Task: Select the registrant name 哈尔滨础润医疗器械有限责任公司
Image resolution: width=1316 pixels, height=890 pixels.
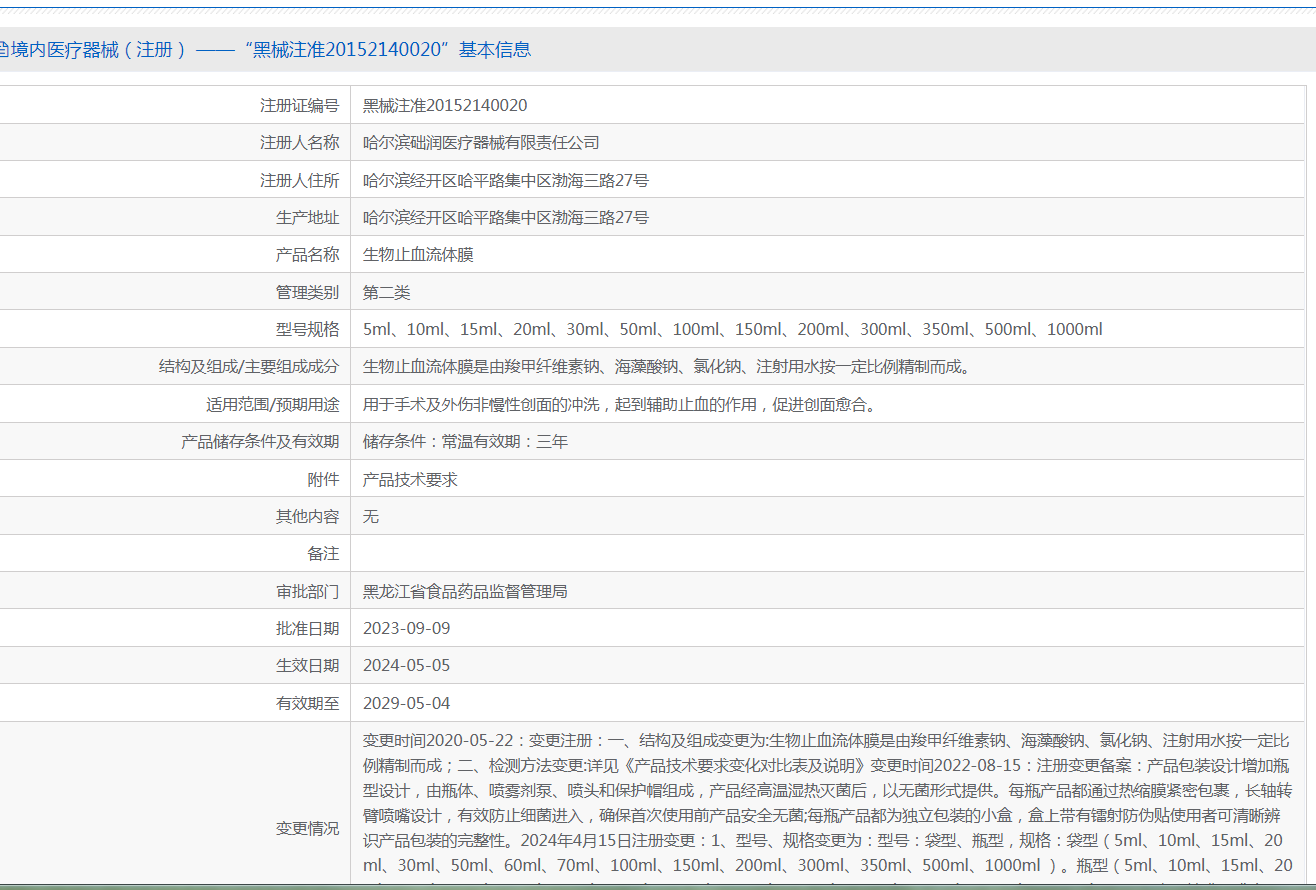Action: pyautogui.click(x=481, y=143)
